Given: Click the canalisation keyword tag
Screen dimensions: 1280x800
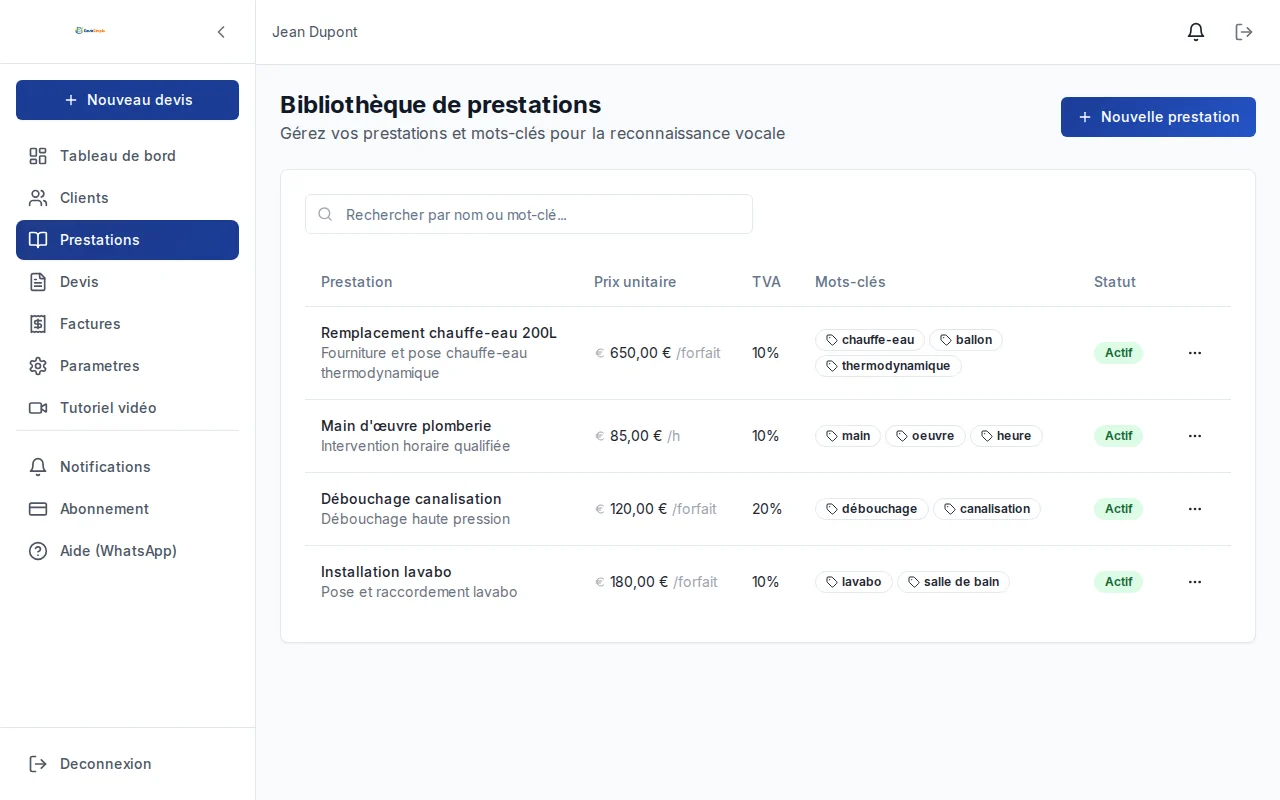Looking at the screenshot, I should pyautogui.click(x=987, y=509).
